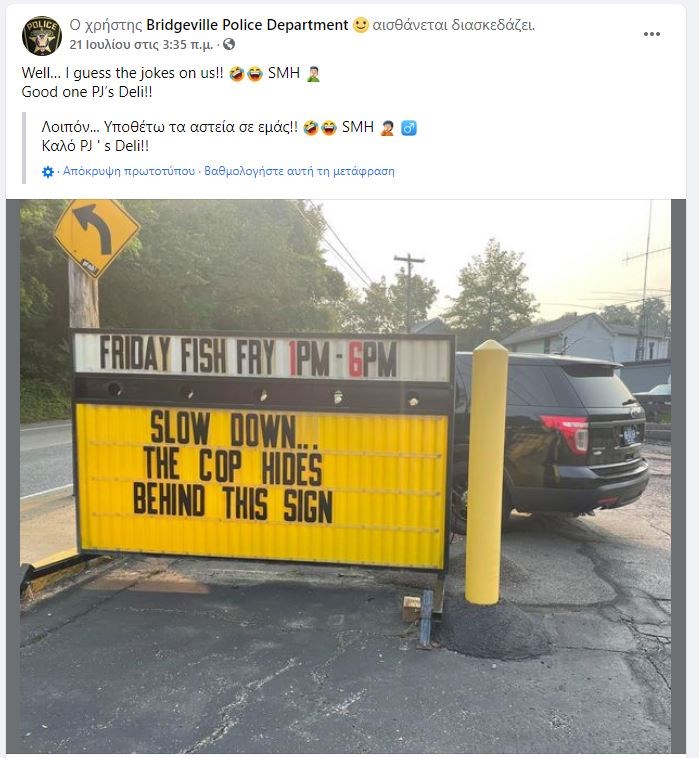Click the original English post text

pos(171,82)
